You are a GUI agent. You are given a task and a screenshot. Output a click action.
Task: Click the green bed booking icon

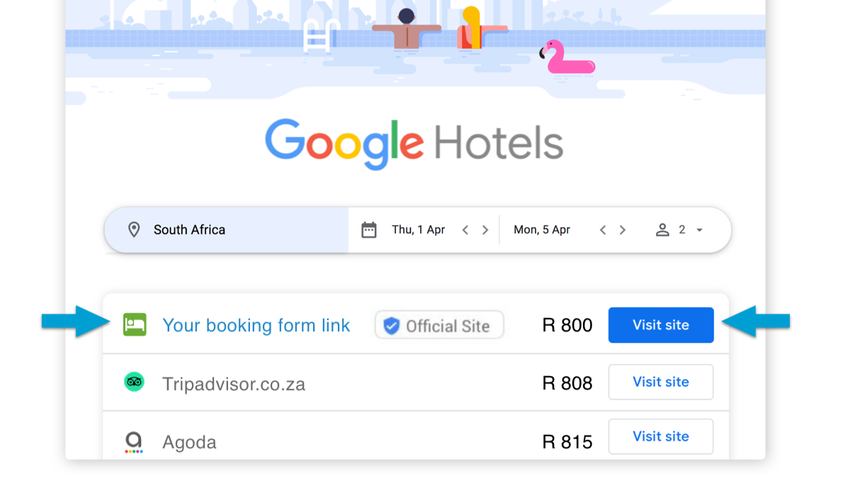[135, 325]
